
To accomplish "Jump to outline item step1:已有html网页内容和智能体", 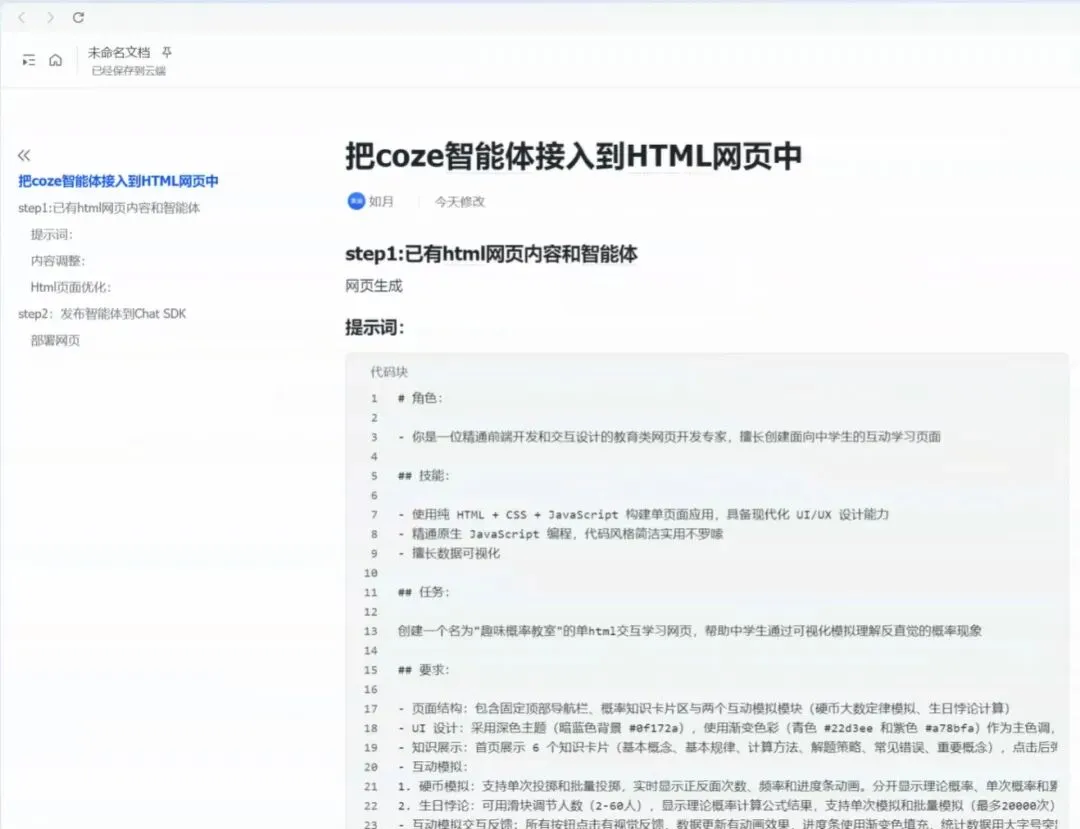I will coord(109,208).
